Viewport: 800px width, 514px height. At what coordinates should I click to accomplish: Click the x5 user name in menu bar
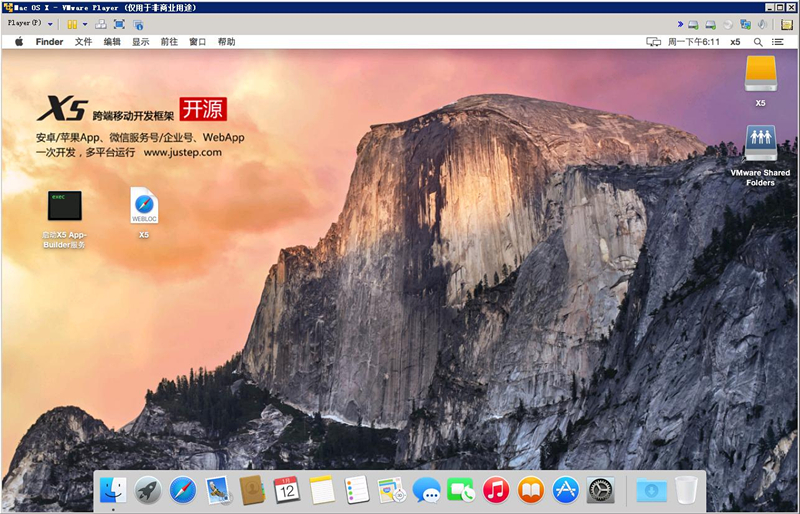(735, 42)
